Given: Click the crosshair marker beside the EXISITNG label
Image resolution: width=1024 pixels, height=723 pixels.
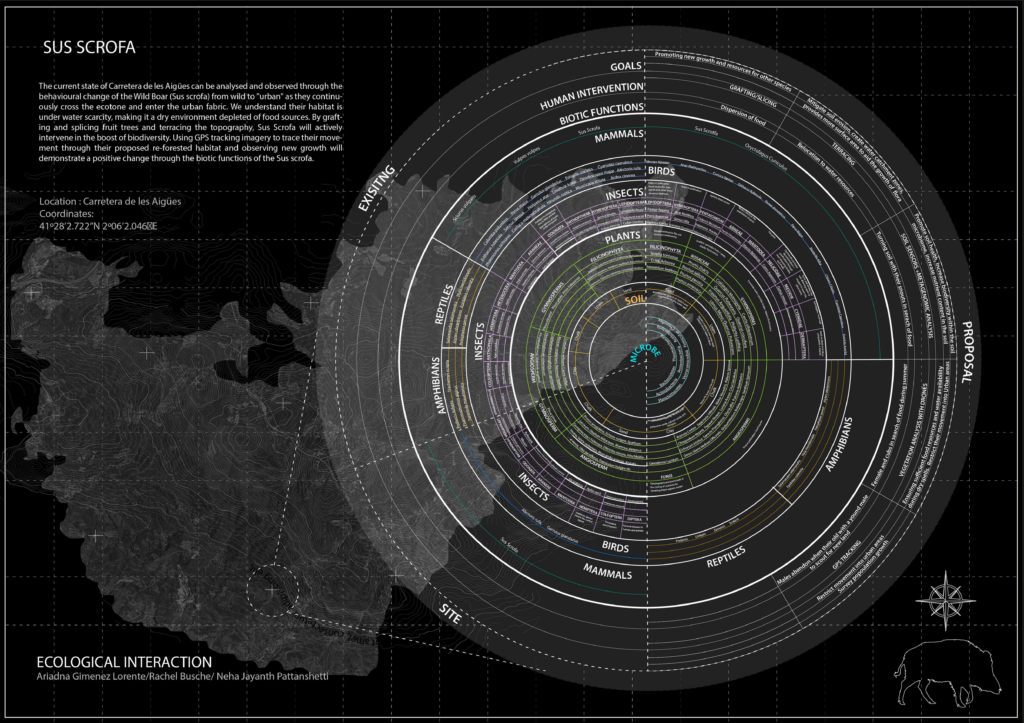Looking at the screenshot, I should (x=422, y=190).
